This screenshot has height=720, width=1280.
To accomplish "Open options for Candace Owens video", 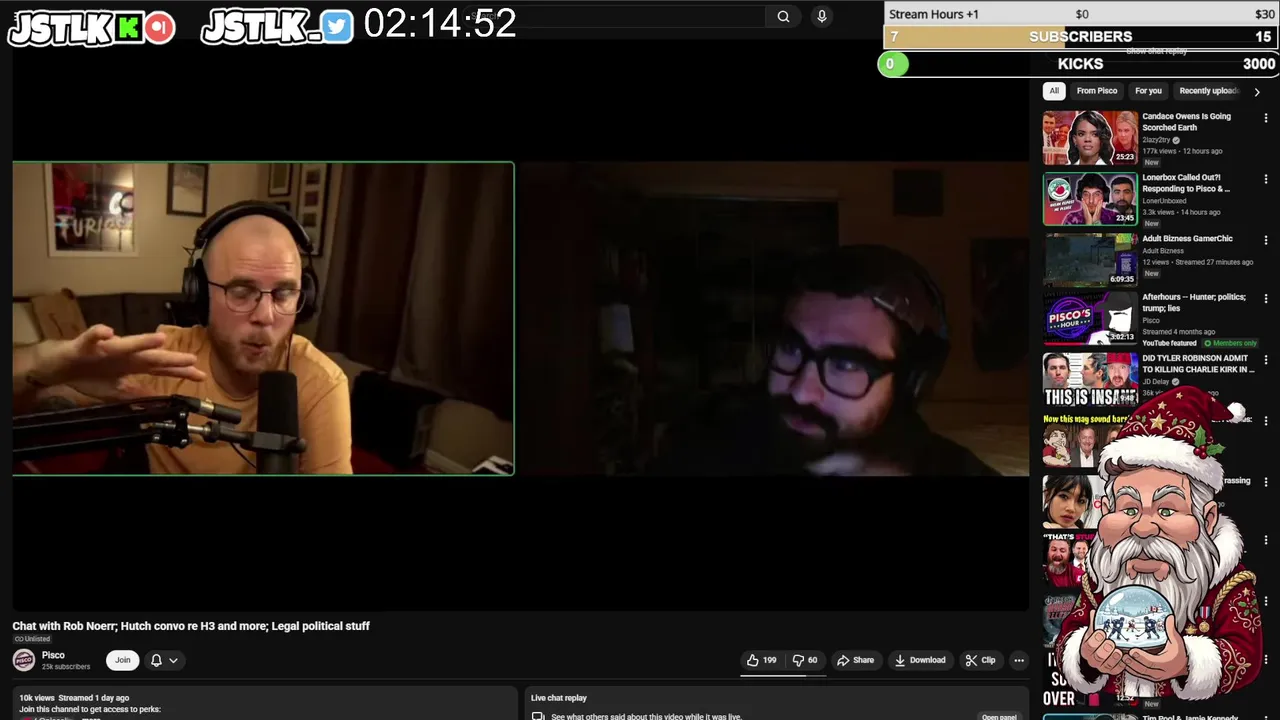I will coord(1266,118).
